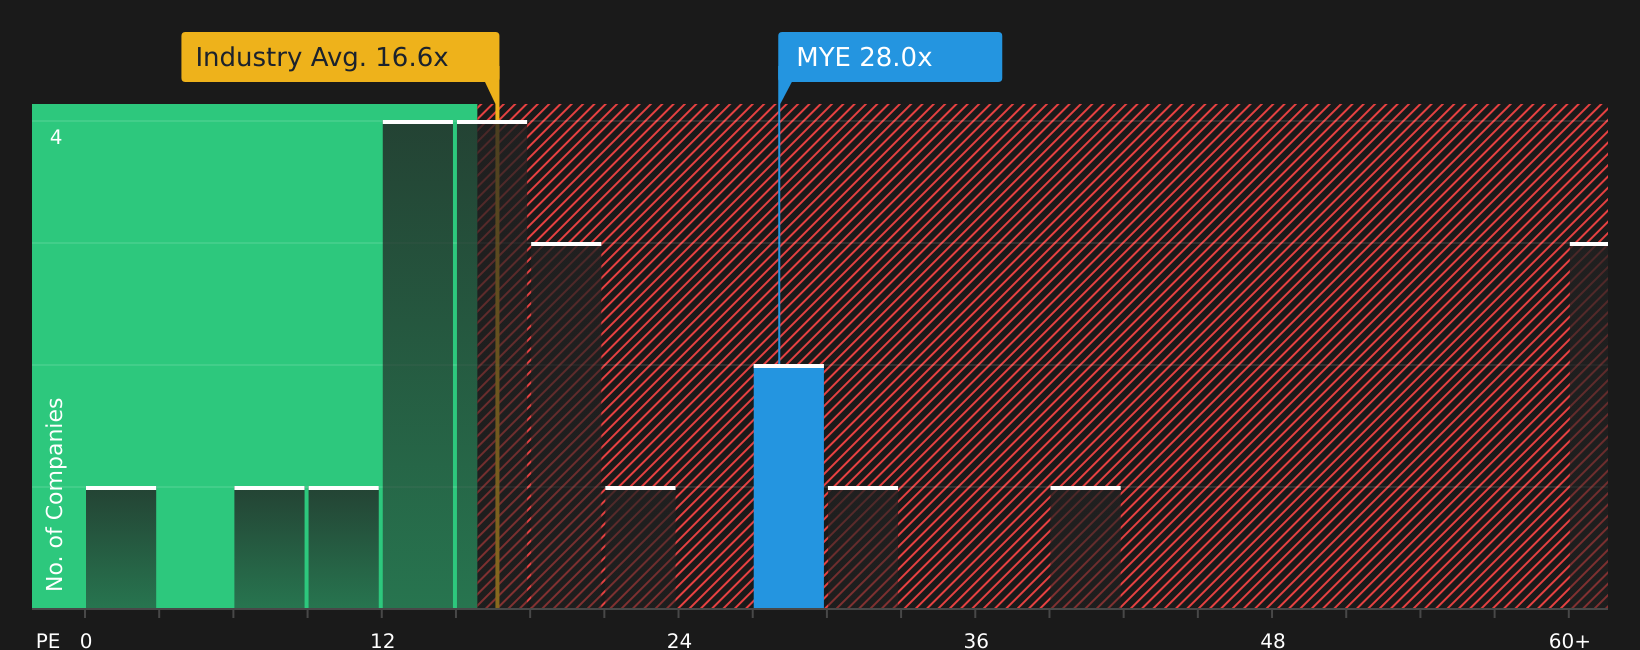Viewport: 1640px width, 650px height.
Task: Select the three-company bar at PE 18 to 21
Action: click(566, 425)
